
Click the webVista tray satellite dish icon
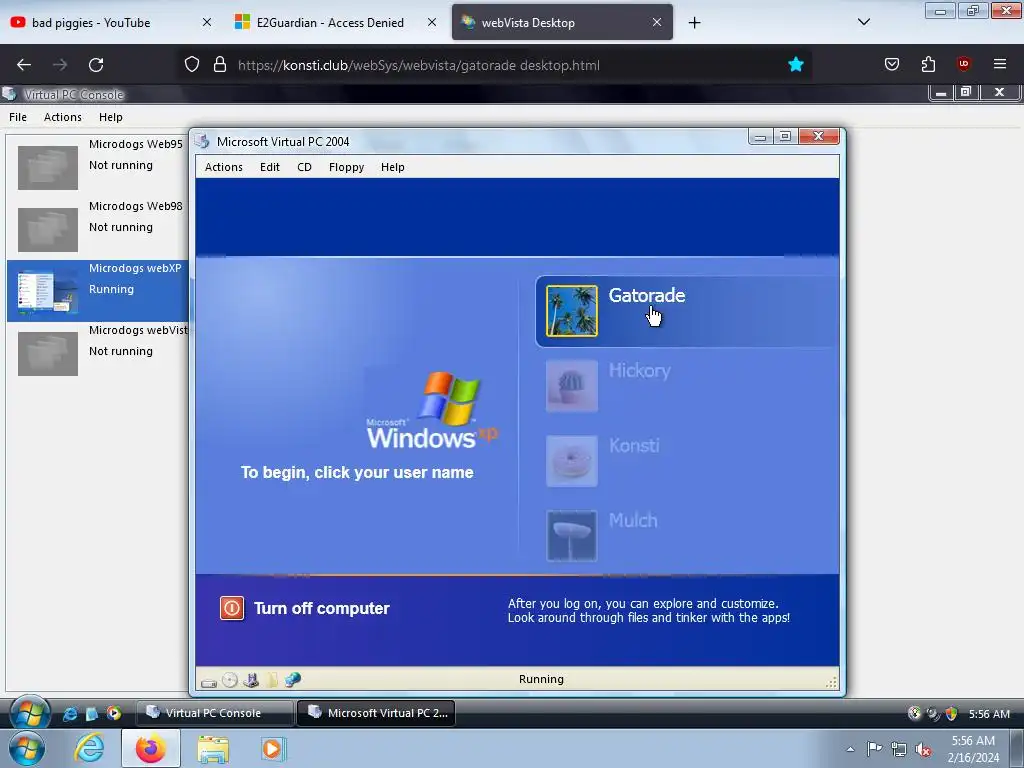[933, 714]
